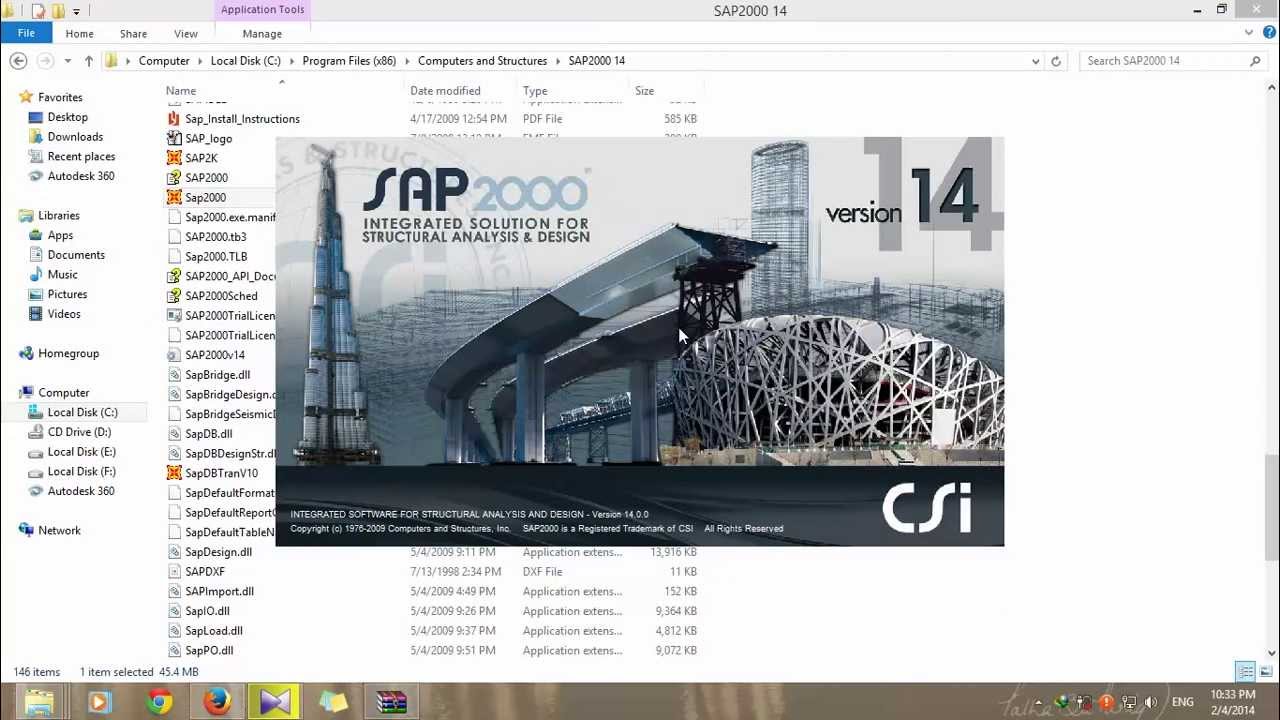Go to Program Files (x86) breadcrumb
1280x720 pixels.
tap(349, 61)
